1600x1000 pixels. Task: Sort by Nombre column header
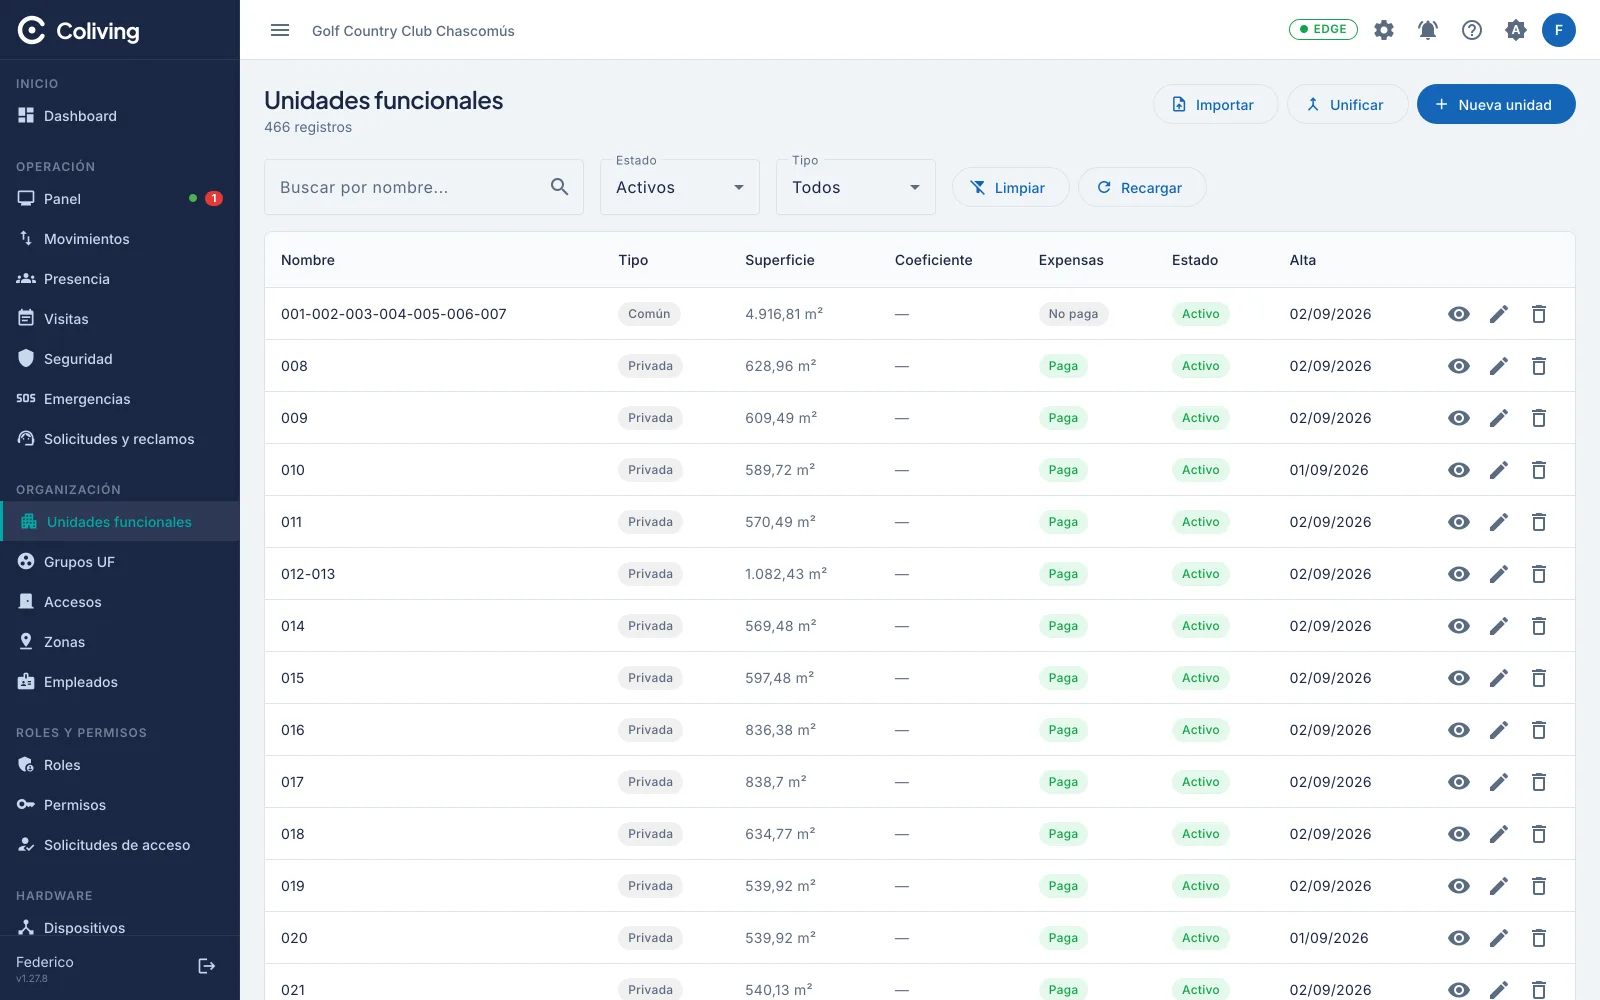click(x=308, y=260)
